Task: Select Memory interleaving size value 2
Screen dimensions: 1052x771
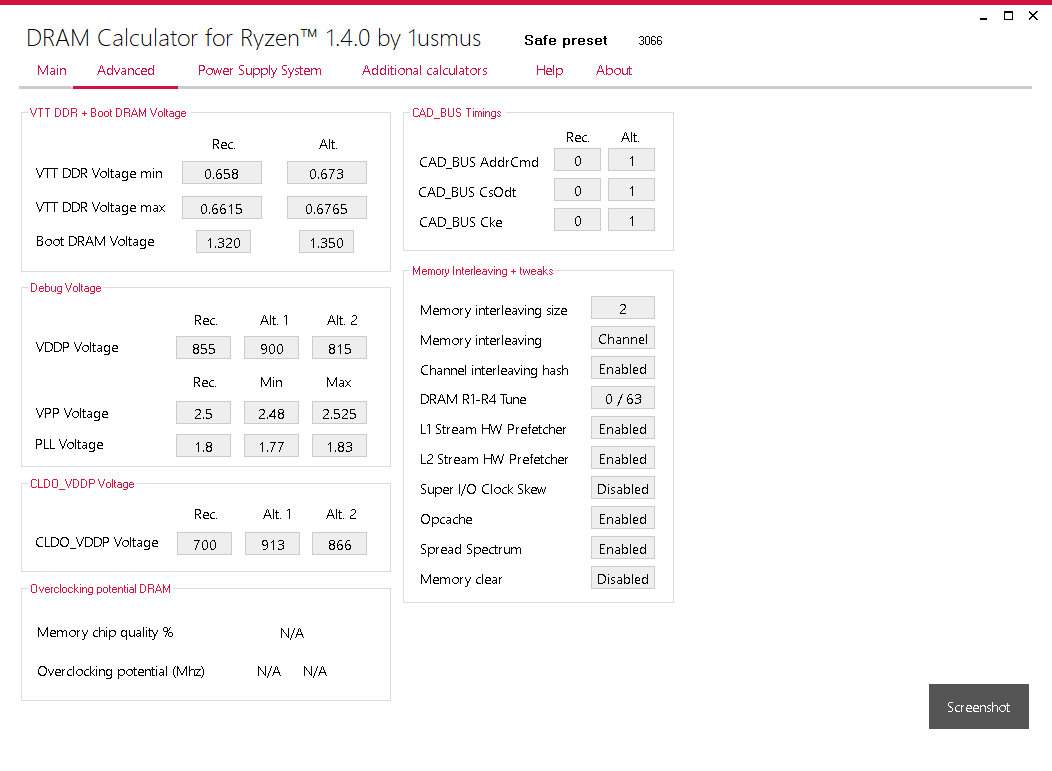Action: 623,308
